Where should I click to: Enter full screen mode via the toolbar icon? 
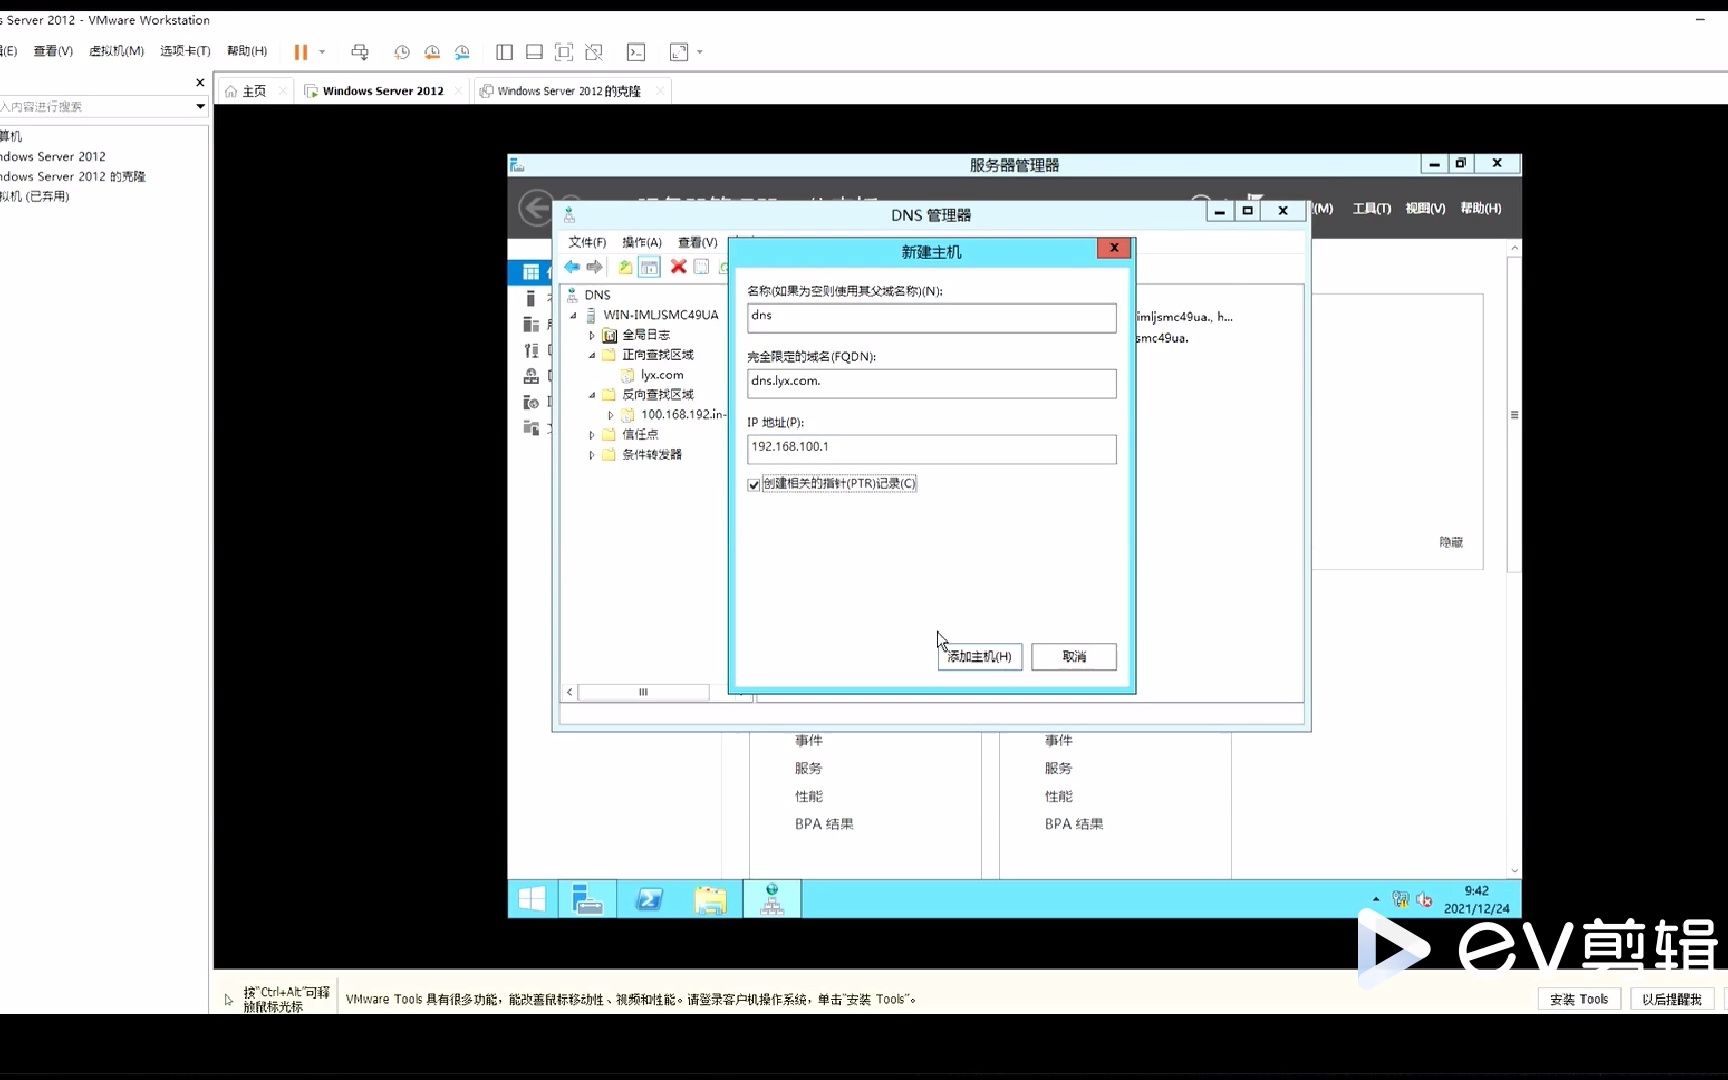click(x=564, y=52)
